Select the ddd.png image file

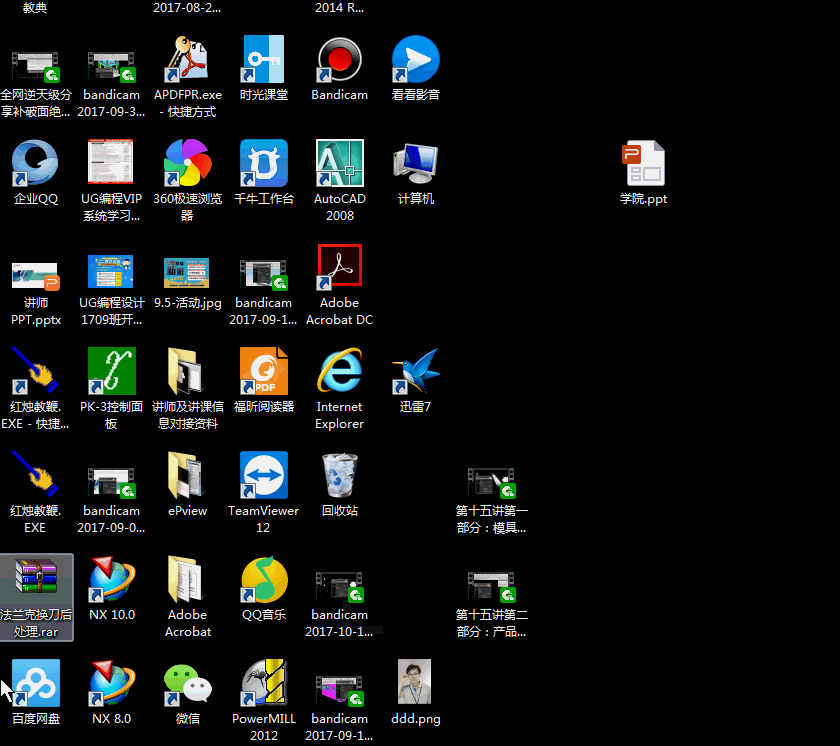pos(416,692)
